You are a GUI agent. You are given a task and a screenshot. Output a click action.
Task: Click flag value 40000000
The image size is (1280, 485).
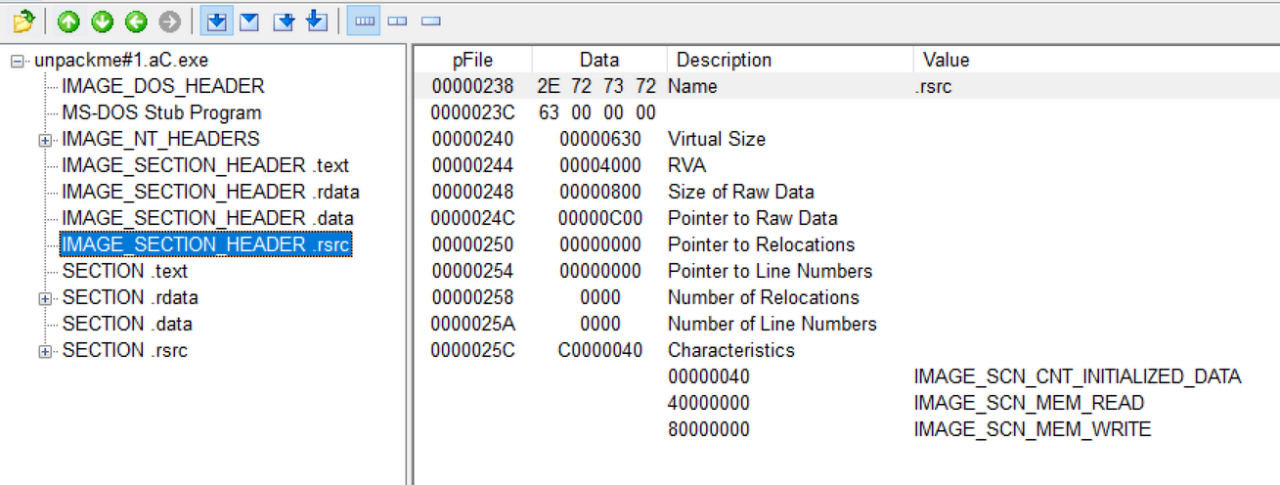708,403
